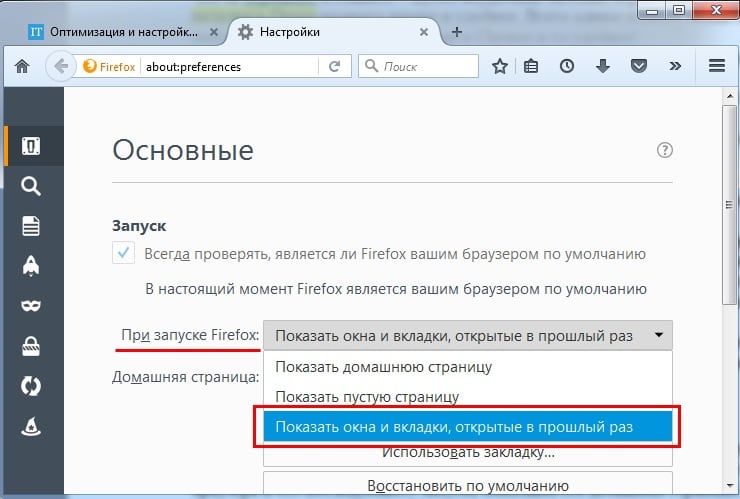Open the hamburger menu button
This screenshot has width=740, height=499.
point(716,67)
